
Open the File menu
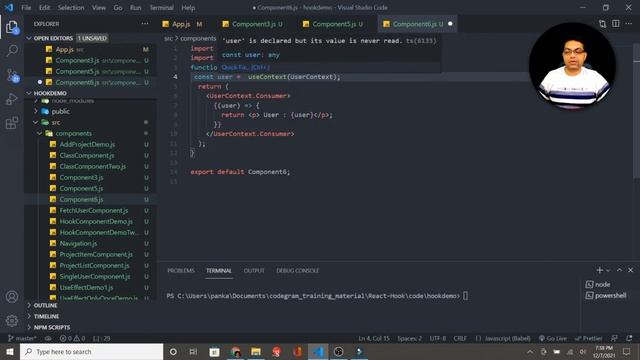click(26, 7)
